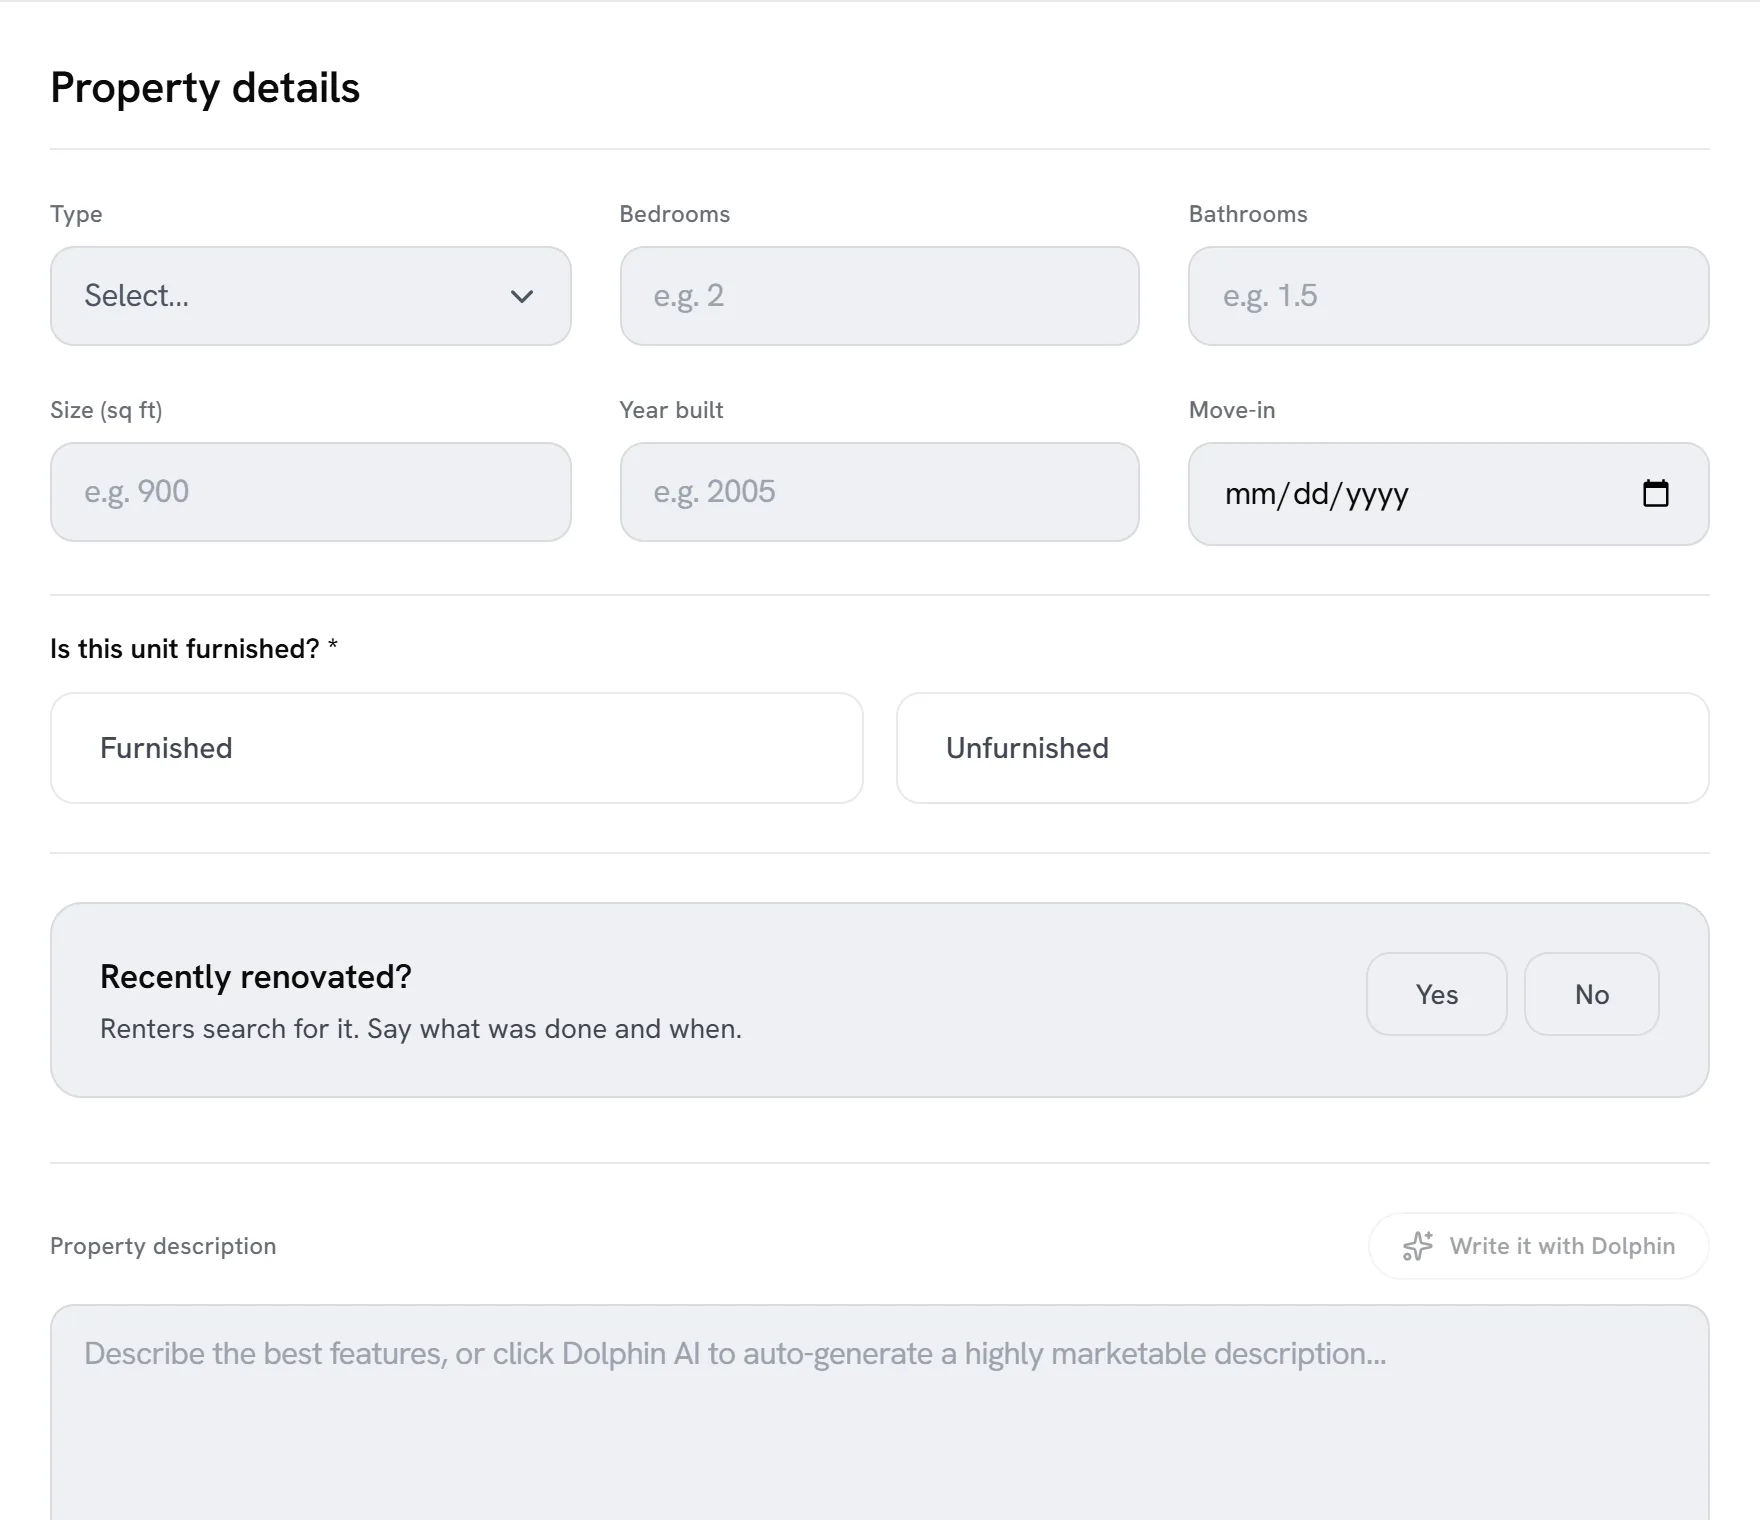Click the 'Size (sq ft)' field label

(106, 410)
